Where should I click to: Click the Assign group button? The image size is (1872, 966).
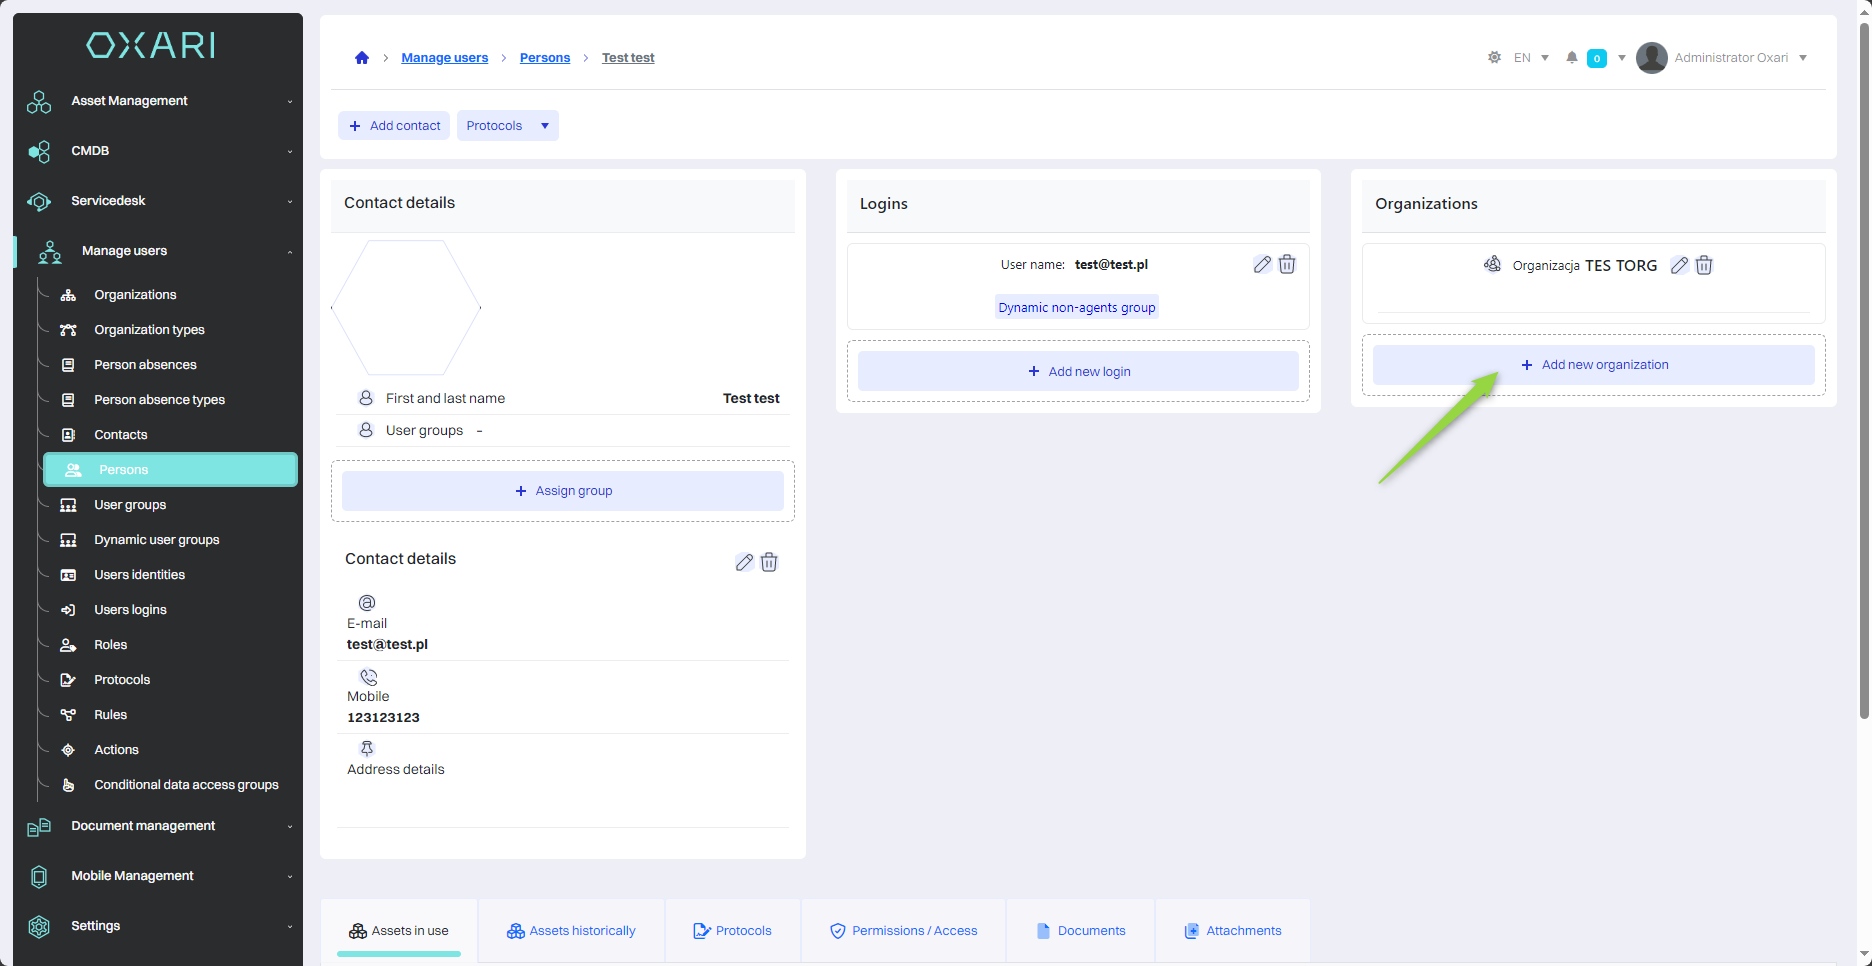tap(563, 491)
